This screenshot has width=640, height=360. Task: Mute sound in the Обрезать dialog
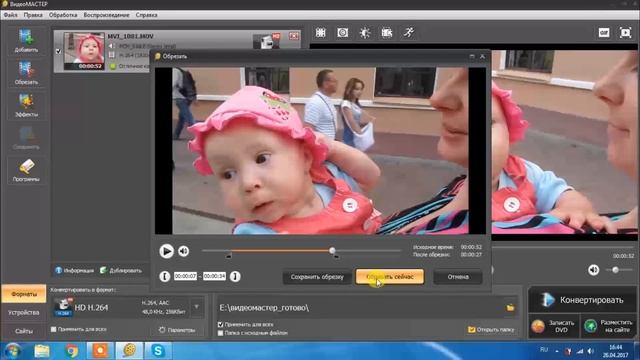click(x=184, y=251)
